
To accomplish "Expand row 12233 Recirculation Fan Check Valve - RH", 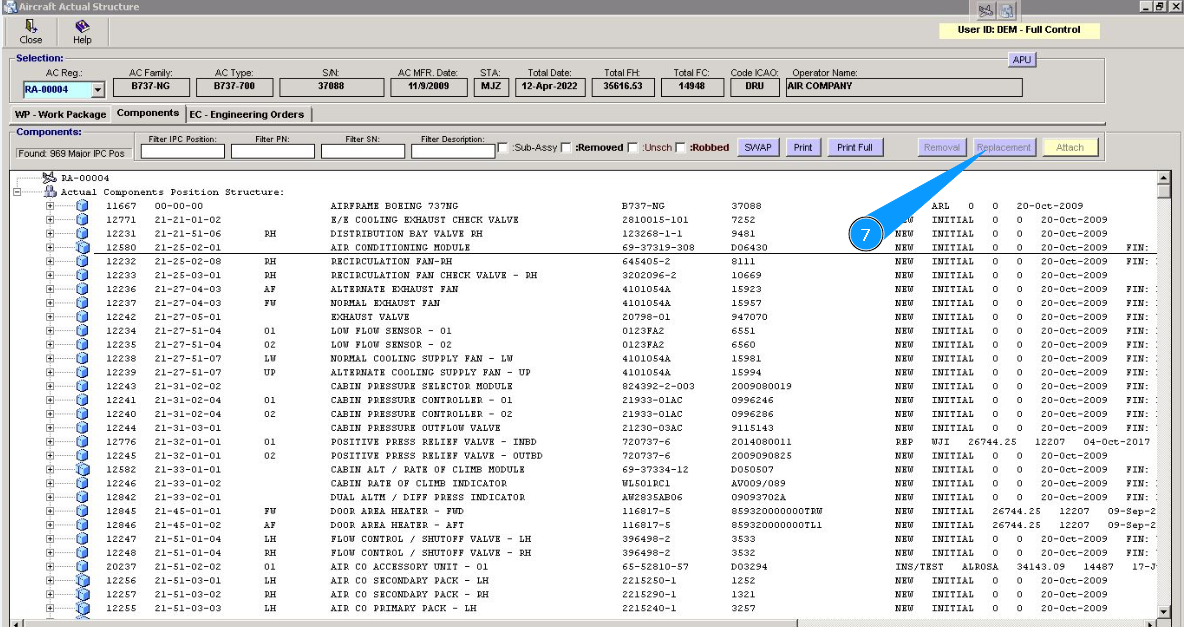I will tap(50, 276).
